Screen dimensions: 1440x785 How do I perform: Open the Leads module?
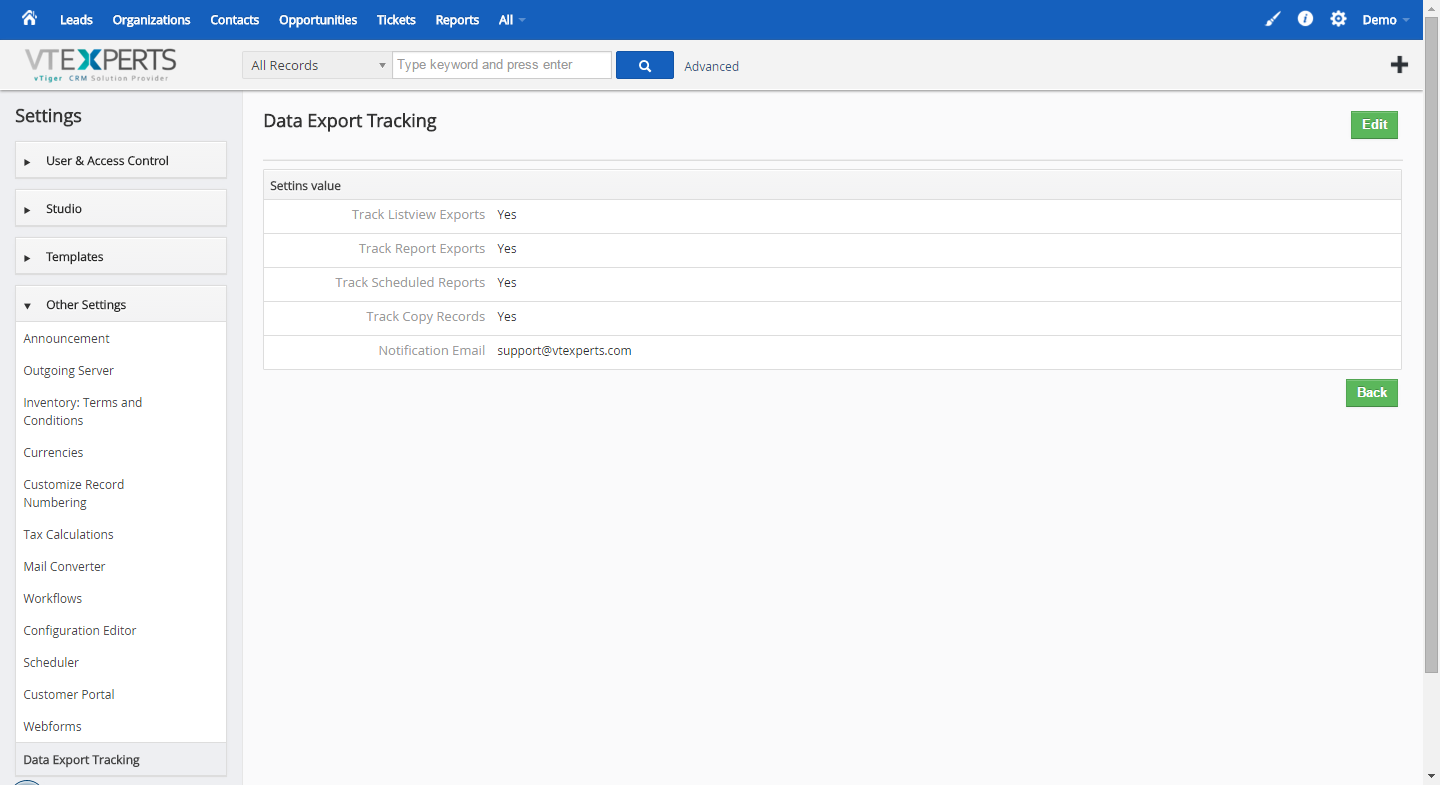76,20
